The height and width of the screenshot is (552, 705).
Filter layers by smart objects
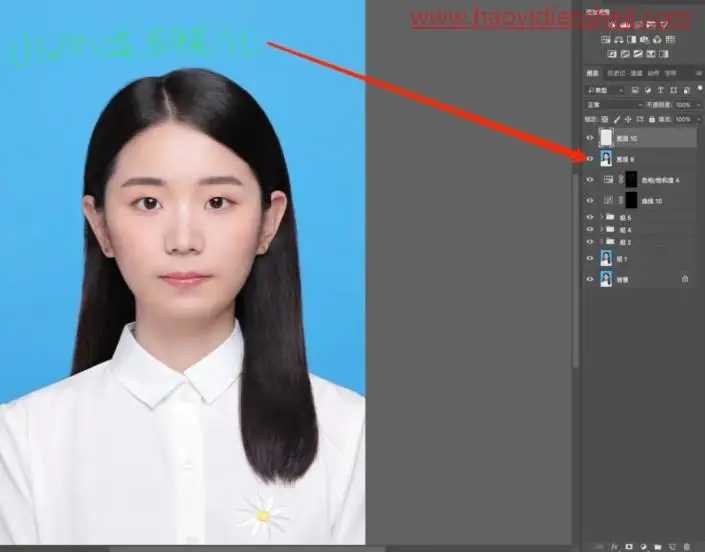point(687,90)
